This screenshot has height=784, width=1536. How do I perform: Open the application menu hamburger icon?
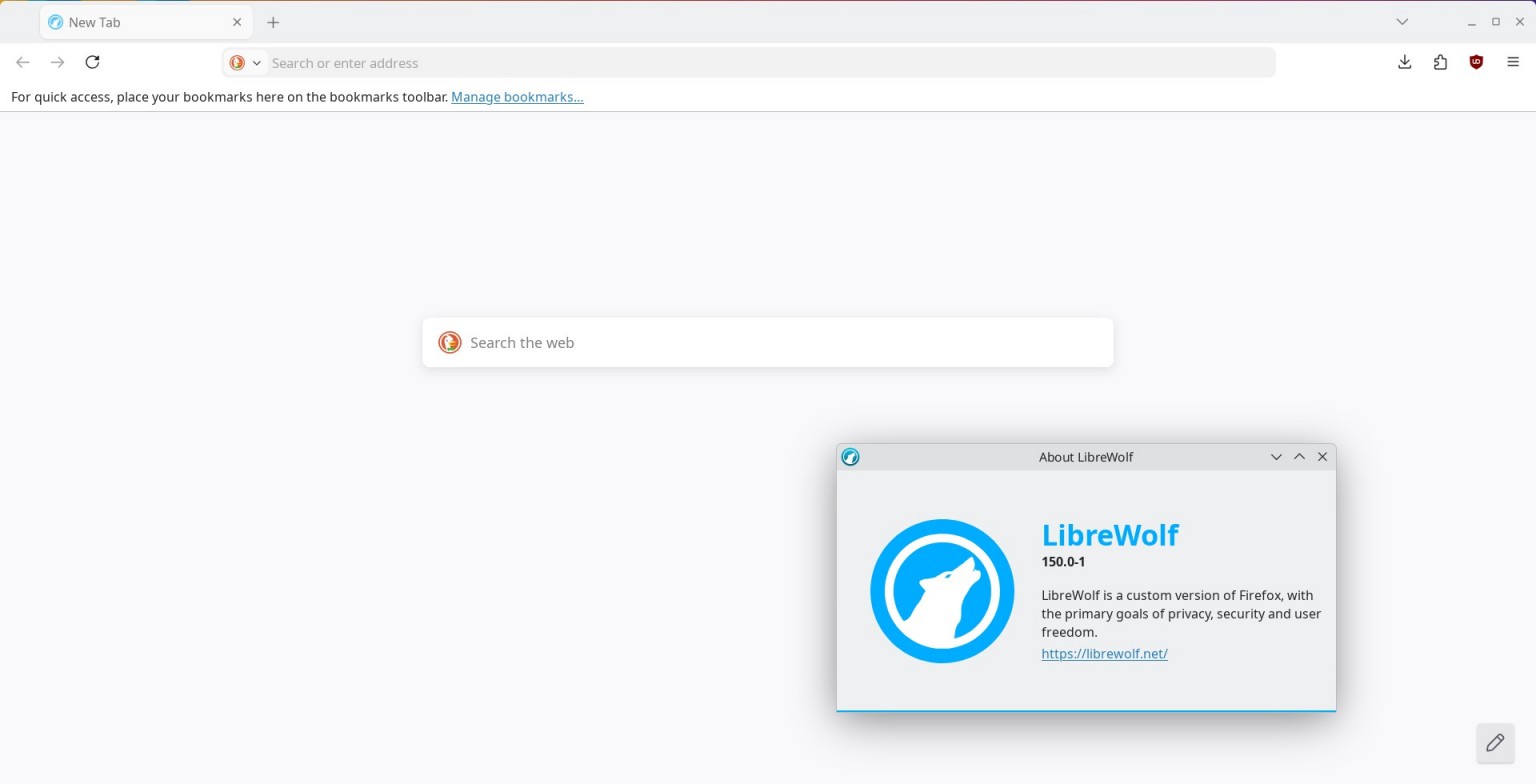tap(1513, 62)
